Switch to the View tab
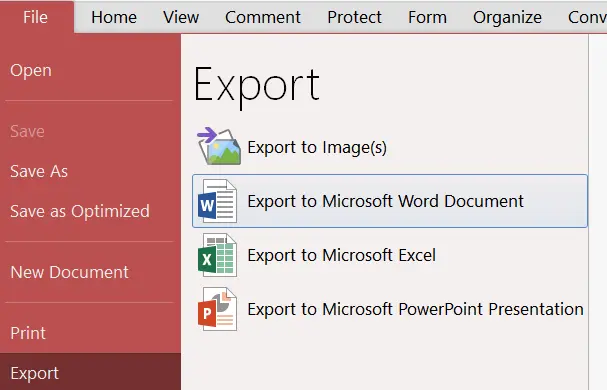The height and width of the screenshot is (390, 607). [181, 17]
